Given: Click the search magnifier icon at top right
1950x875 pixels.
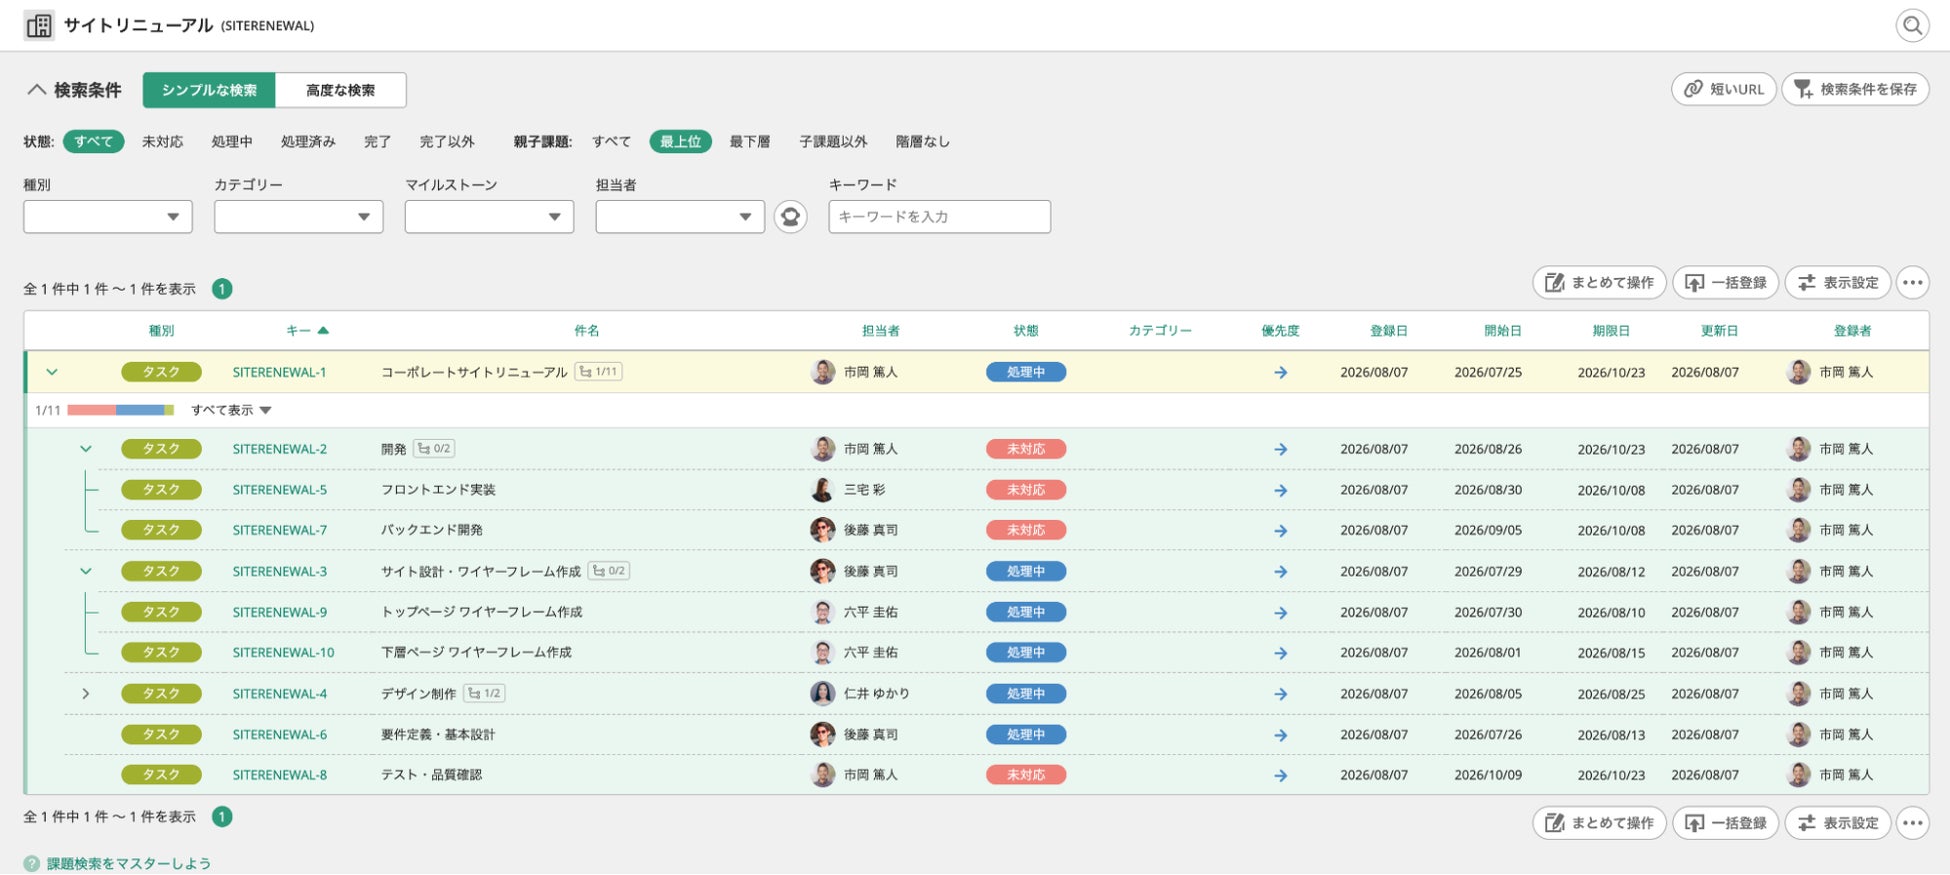Looking at the screenshot, I should coord(1912,25).
